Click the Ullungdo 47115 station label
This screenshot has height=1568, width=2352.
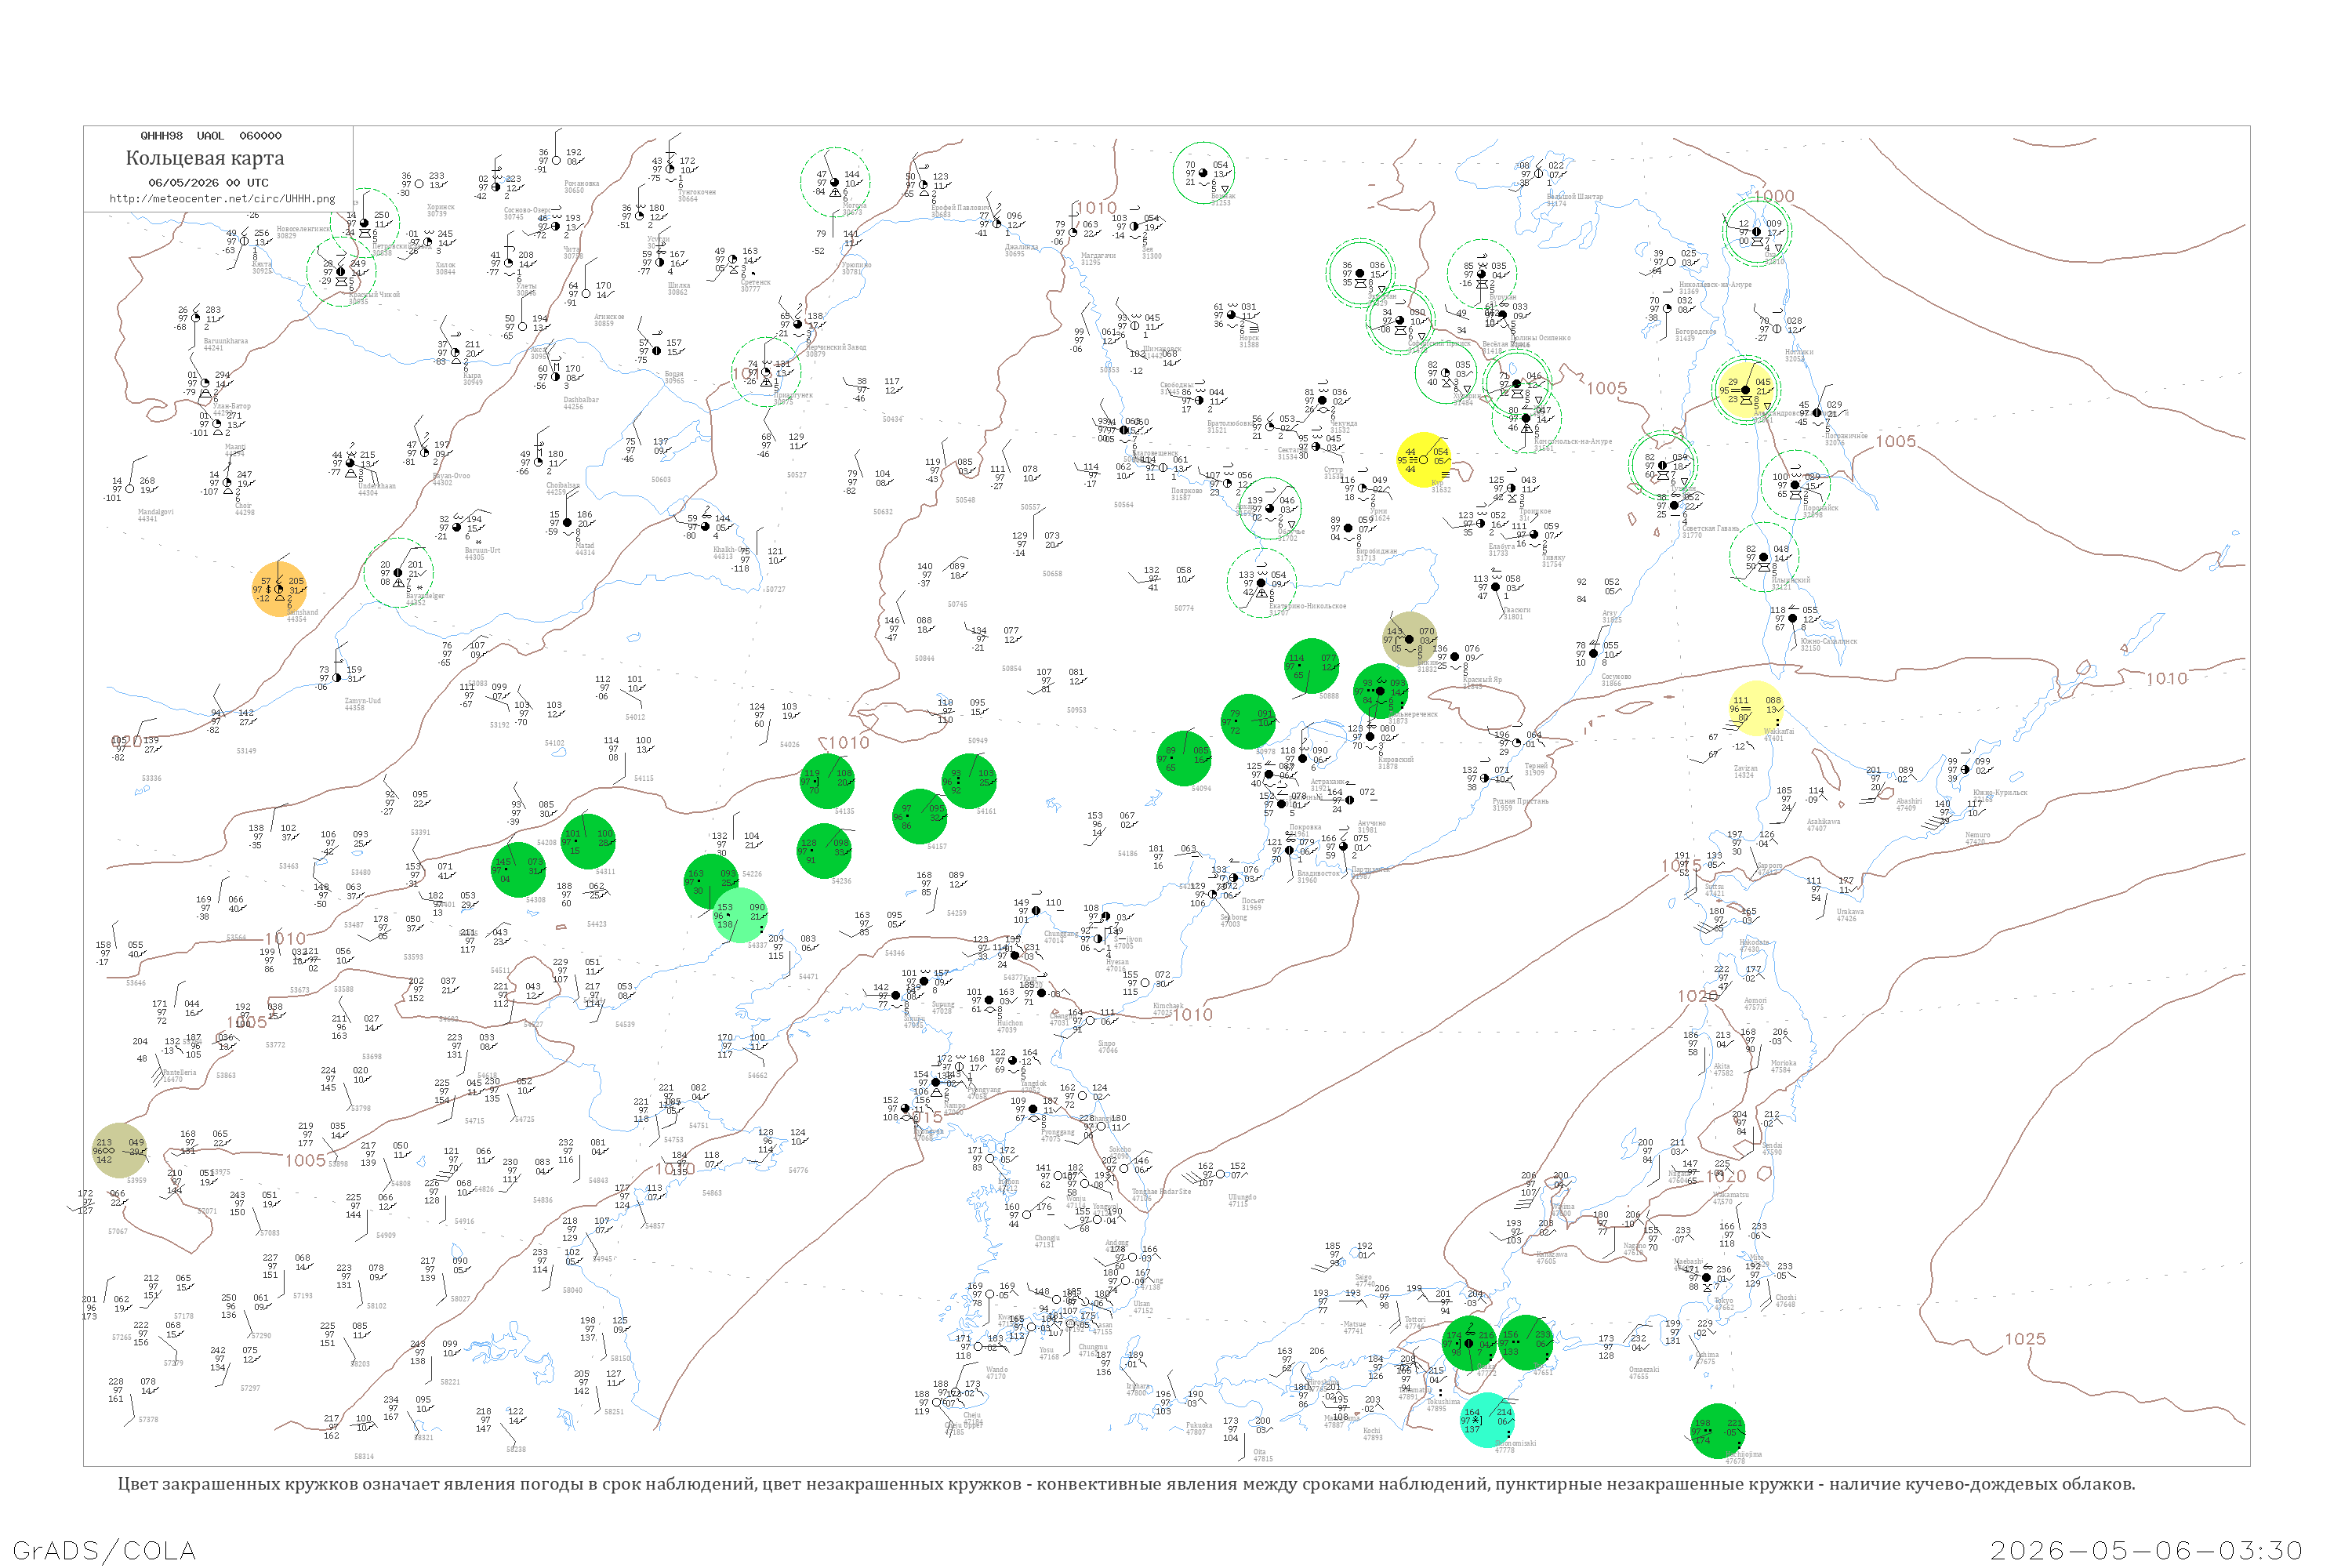click(1242, 1200)
